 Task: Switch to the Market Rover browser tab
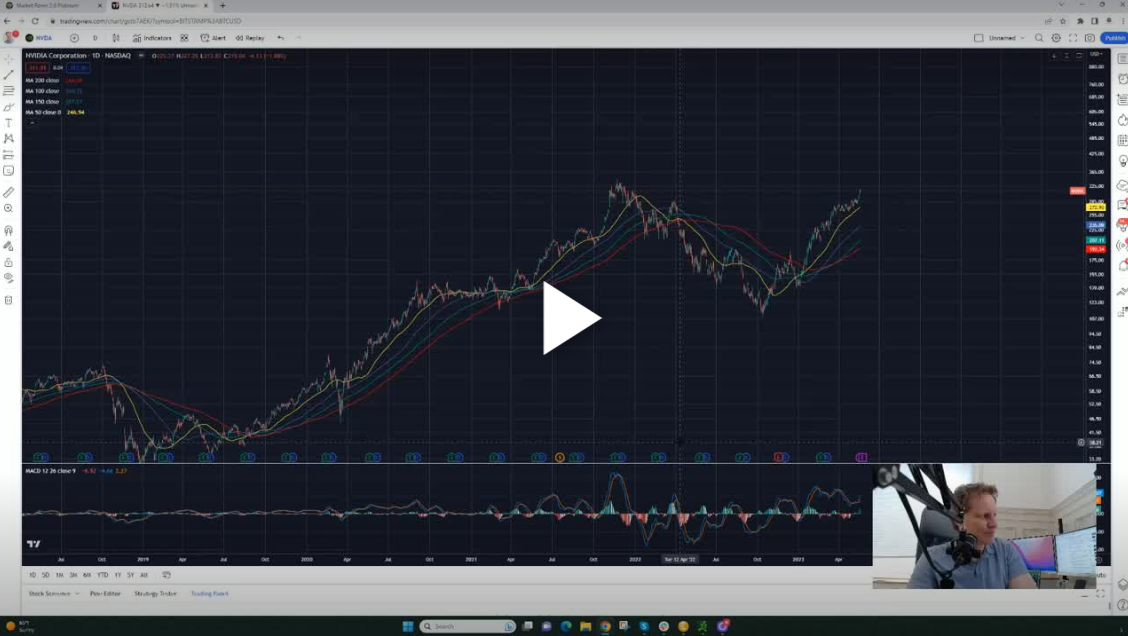(x=52, y=5)
